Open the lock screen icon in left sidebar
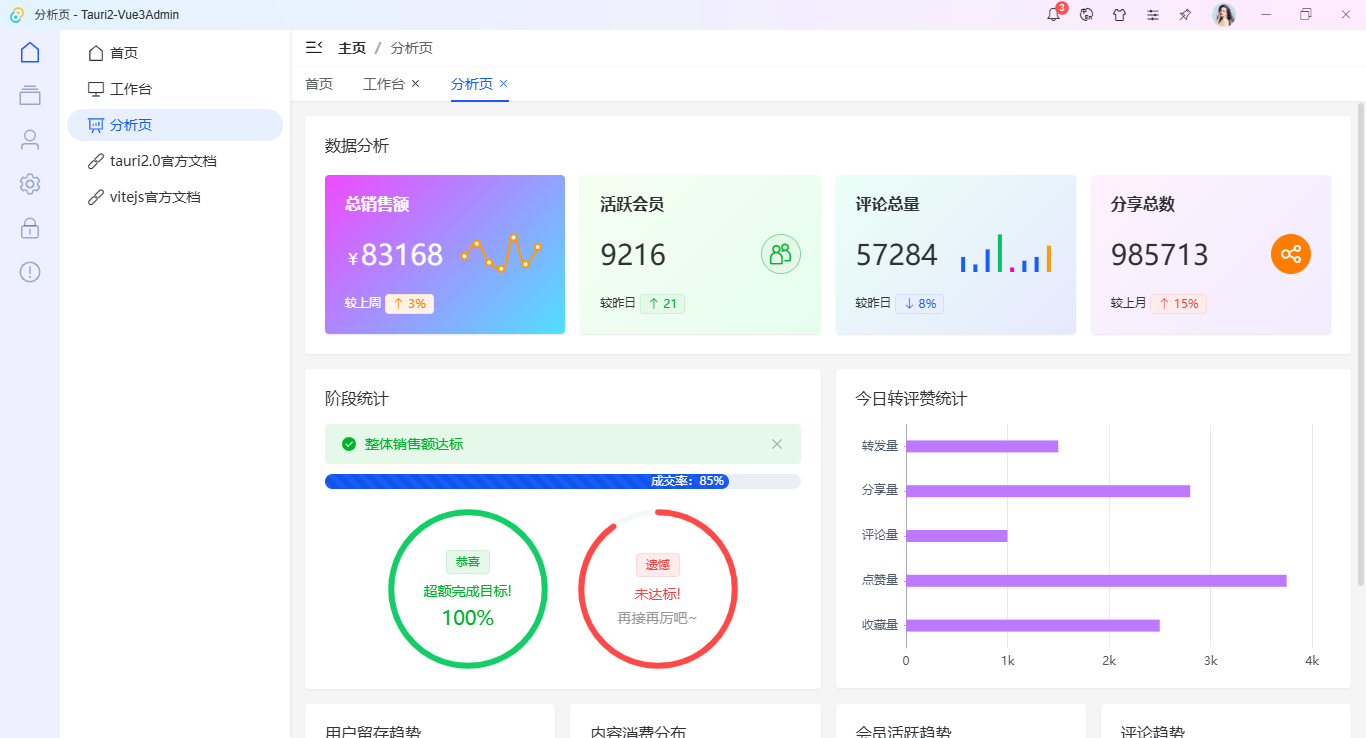The width and height of the screenshot is (1366, 738). 29,228
